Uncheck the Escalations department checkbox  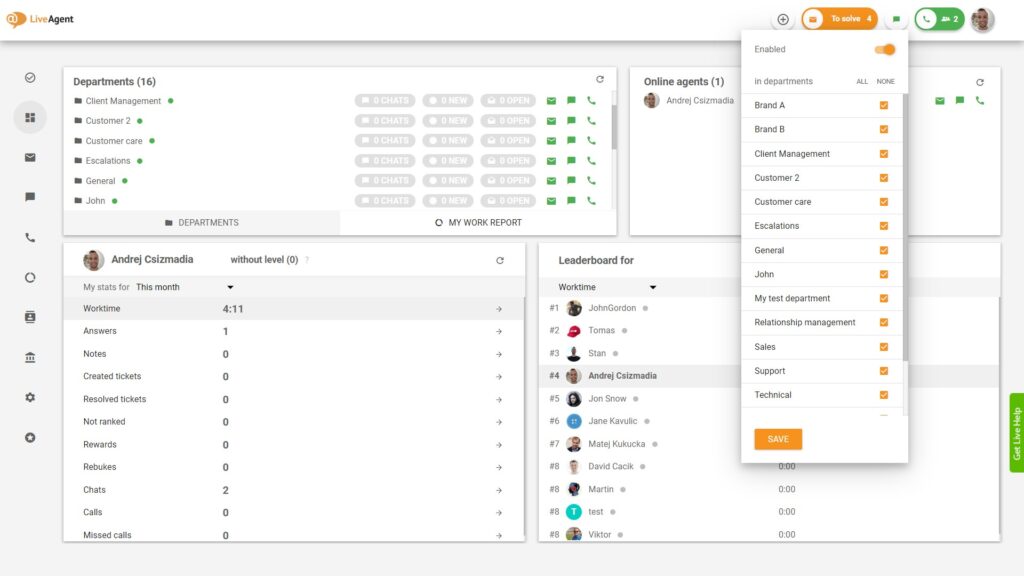tap(883, 226)
